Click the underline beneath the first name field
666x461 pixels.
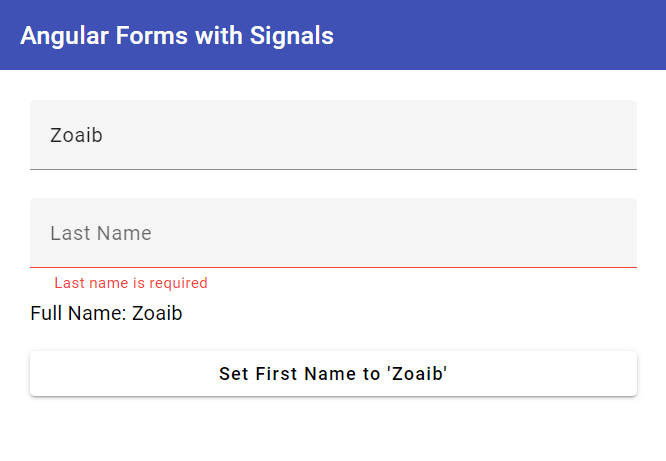pyautogui.click(x=333, y=169)
